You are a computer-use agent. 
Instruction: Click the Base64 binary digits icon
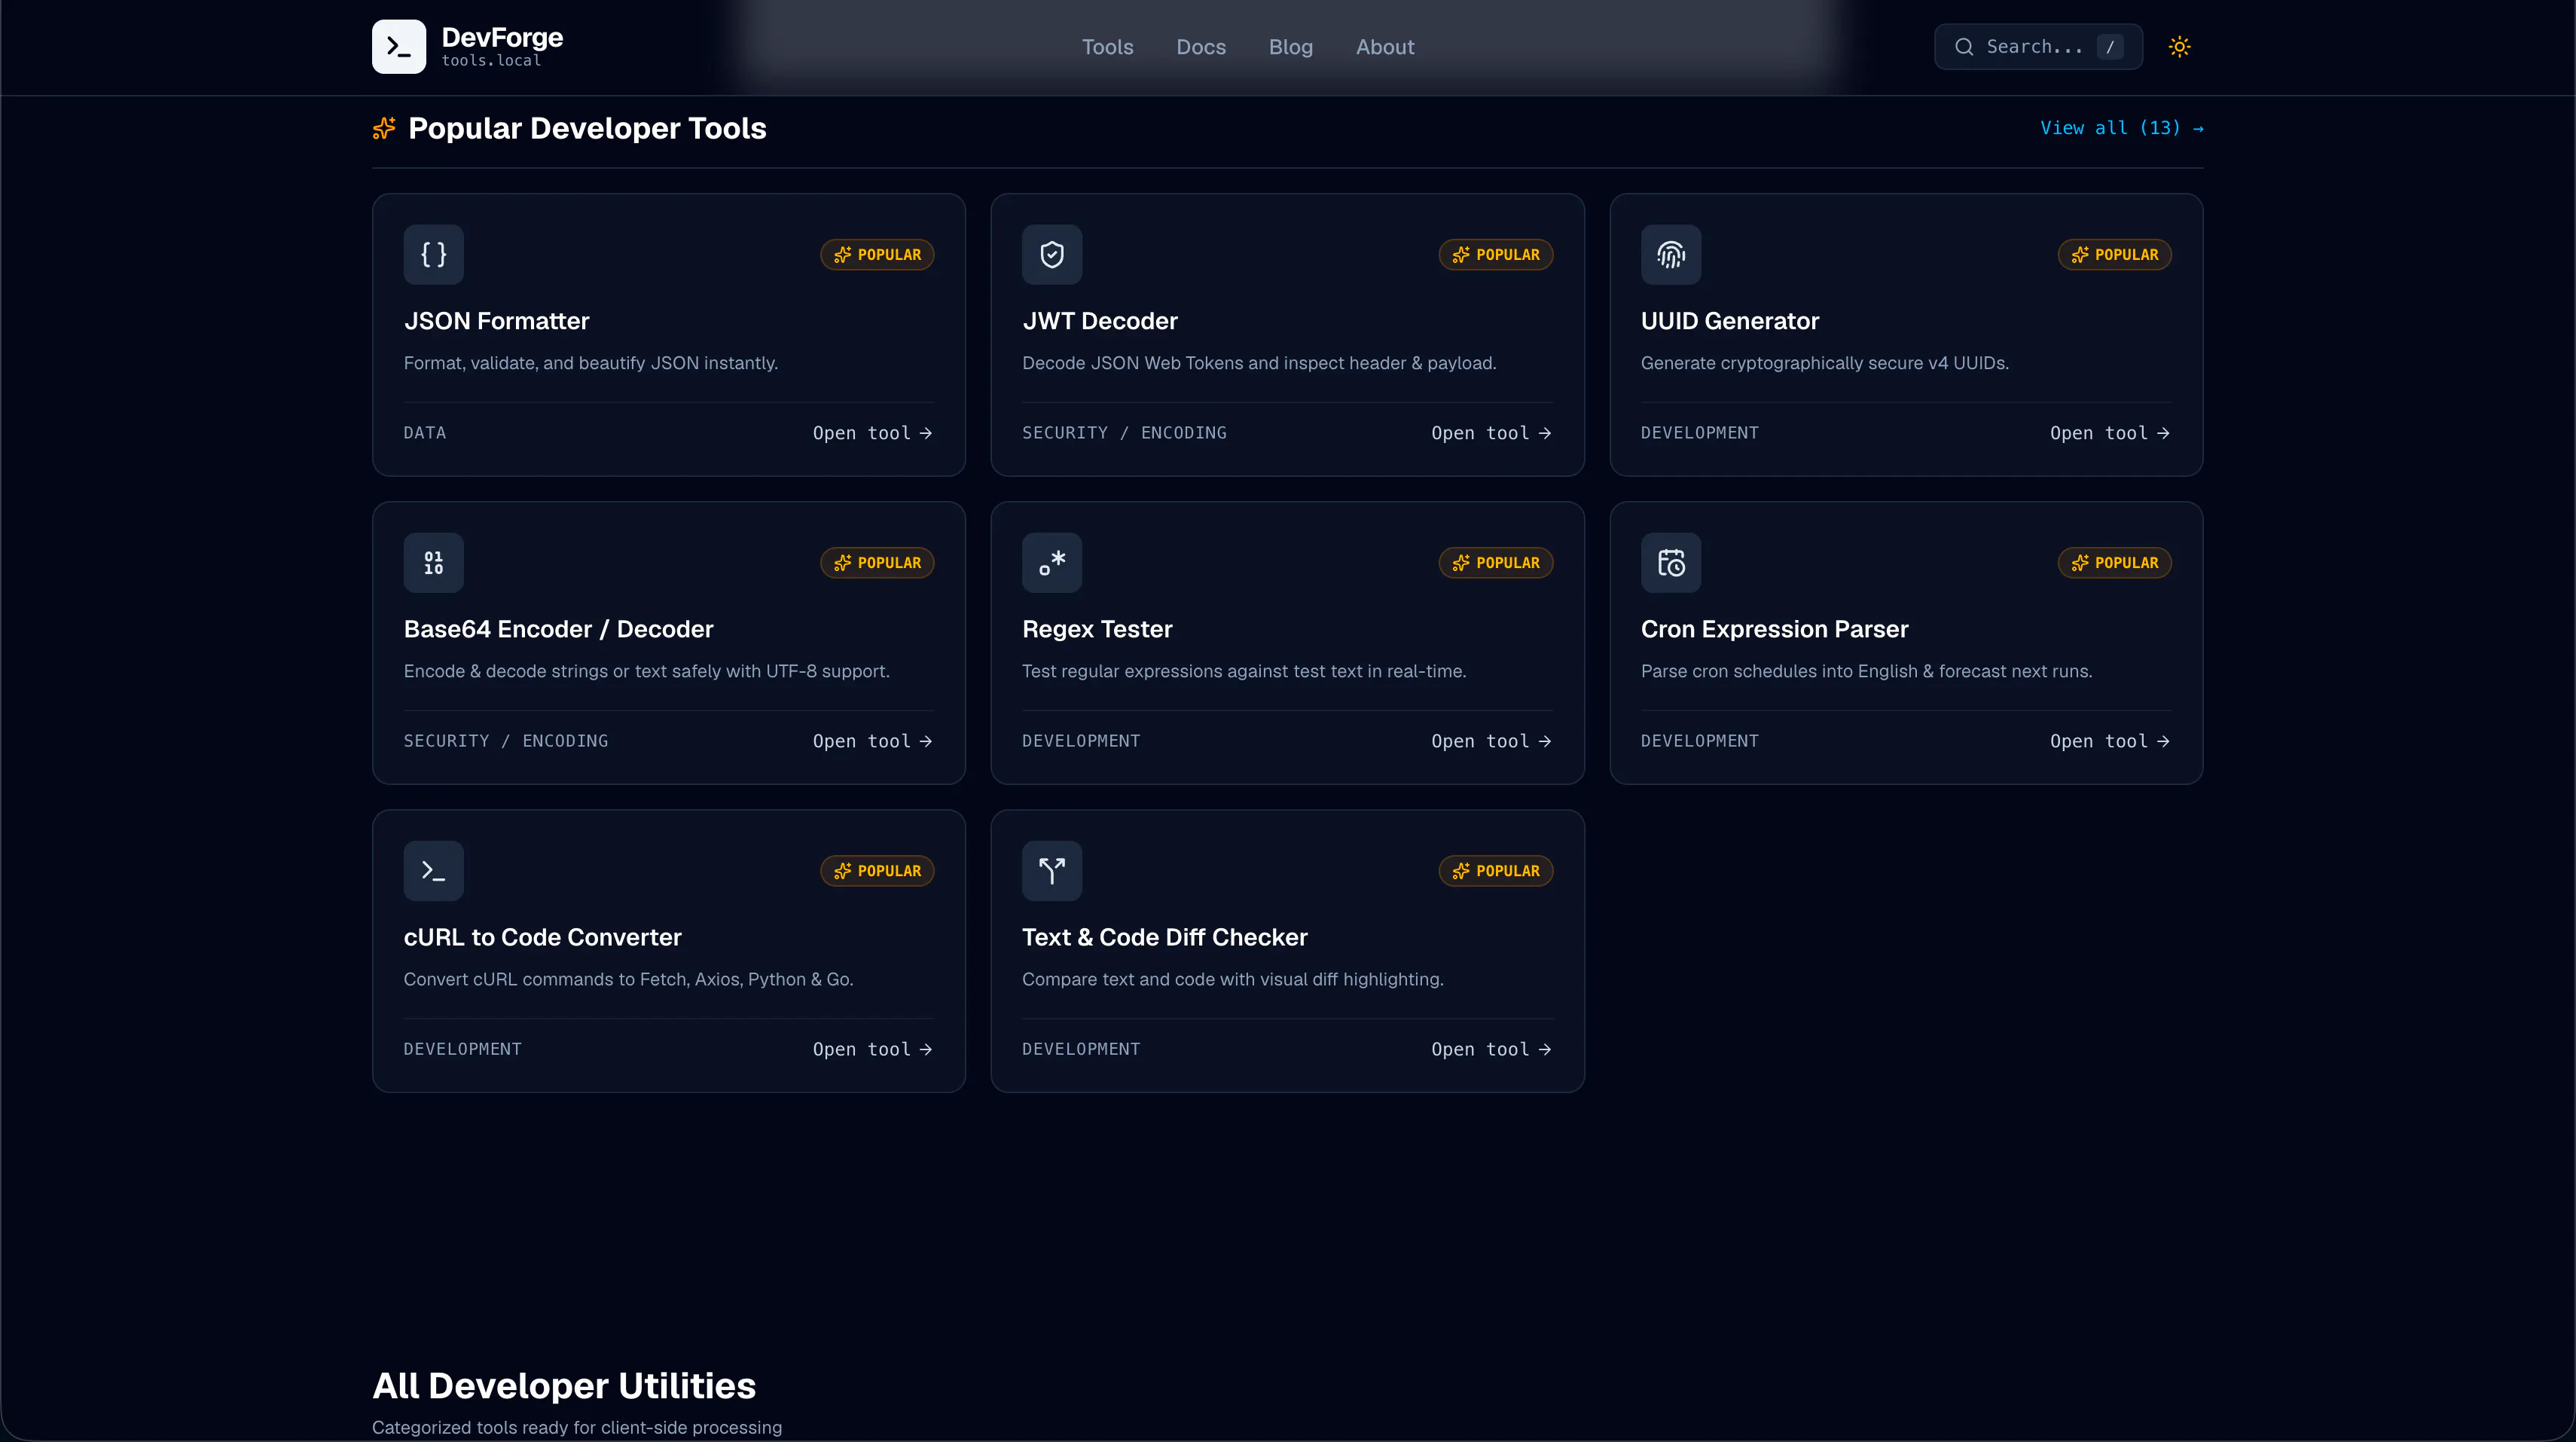[x=433, y=562]
